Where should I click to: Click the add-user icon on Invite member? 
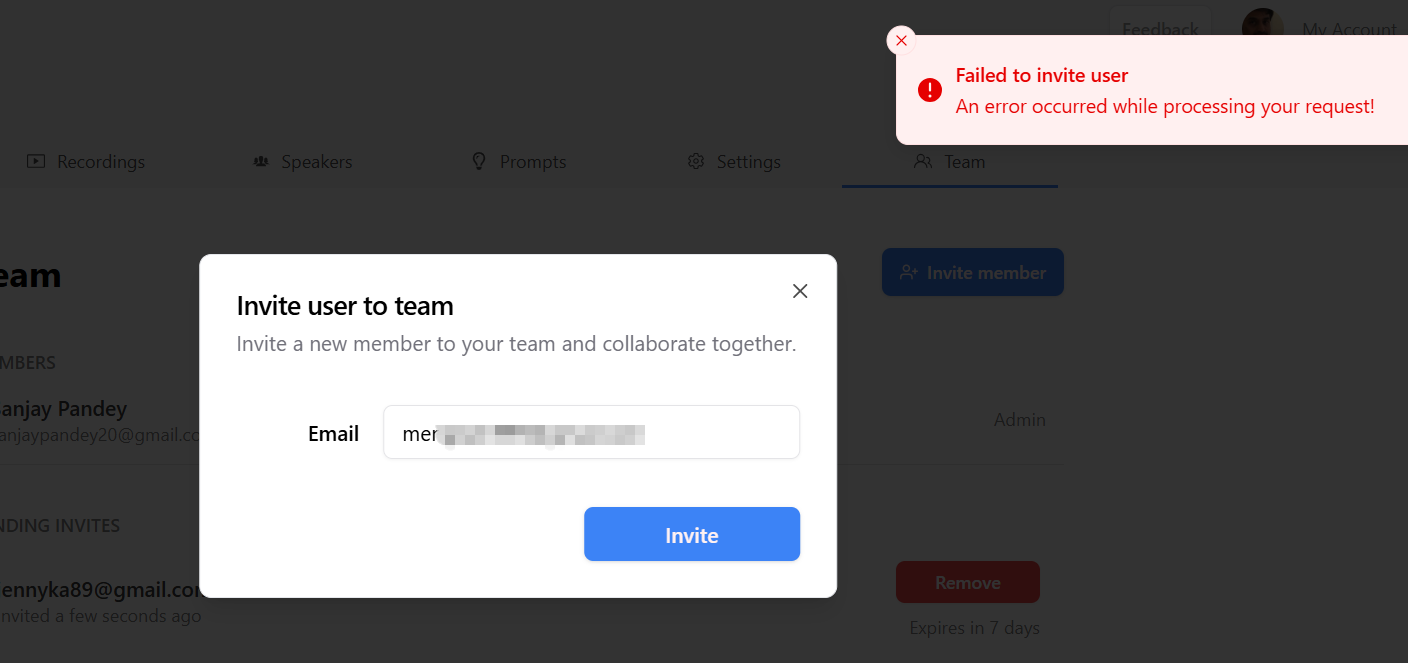tap(909, 272)
